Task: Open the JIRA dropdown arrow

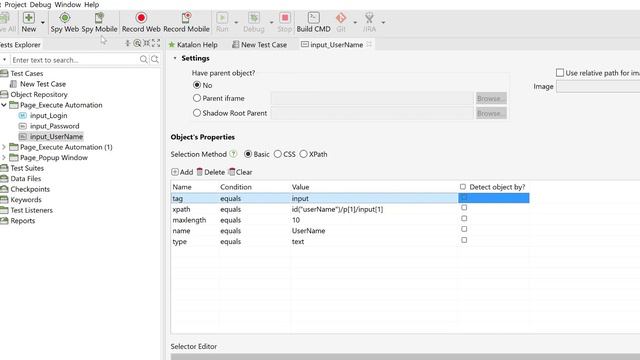Action: point(383,23)
